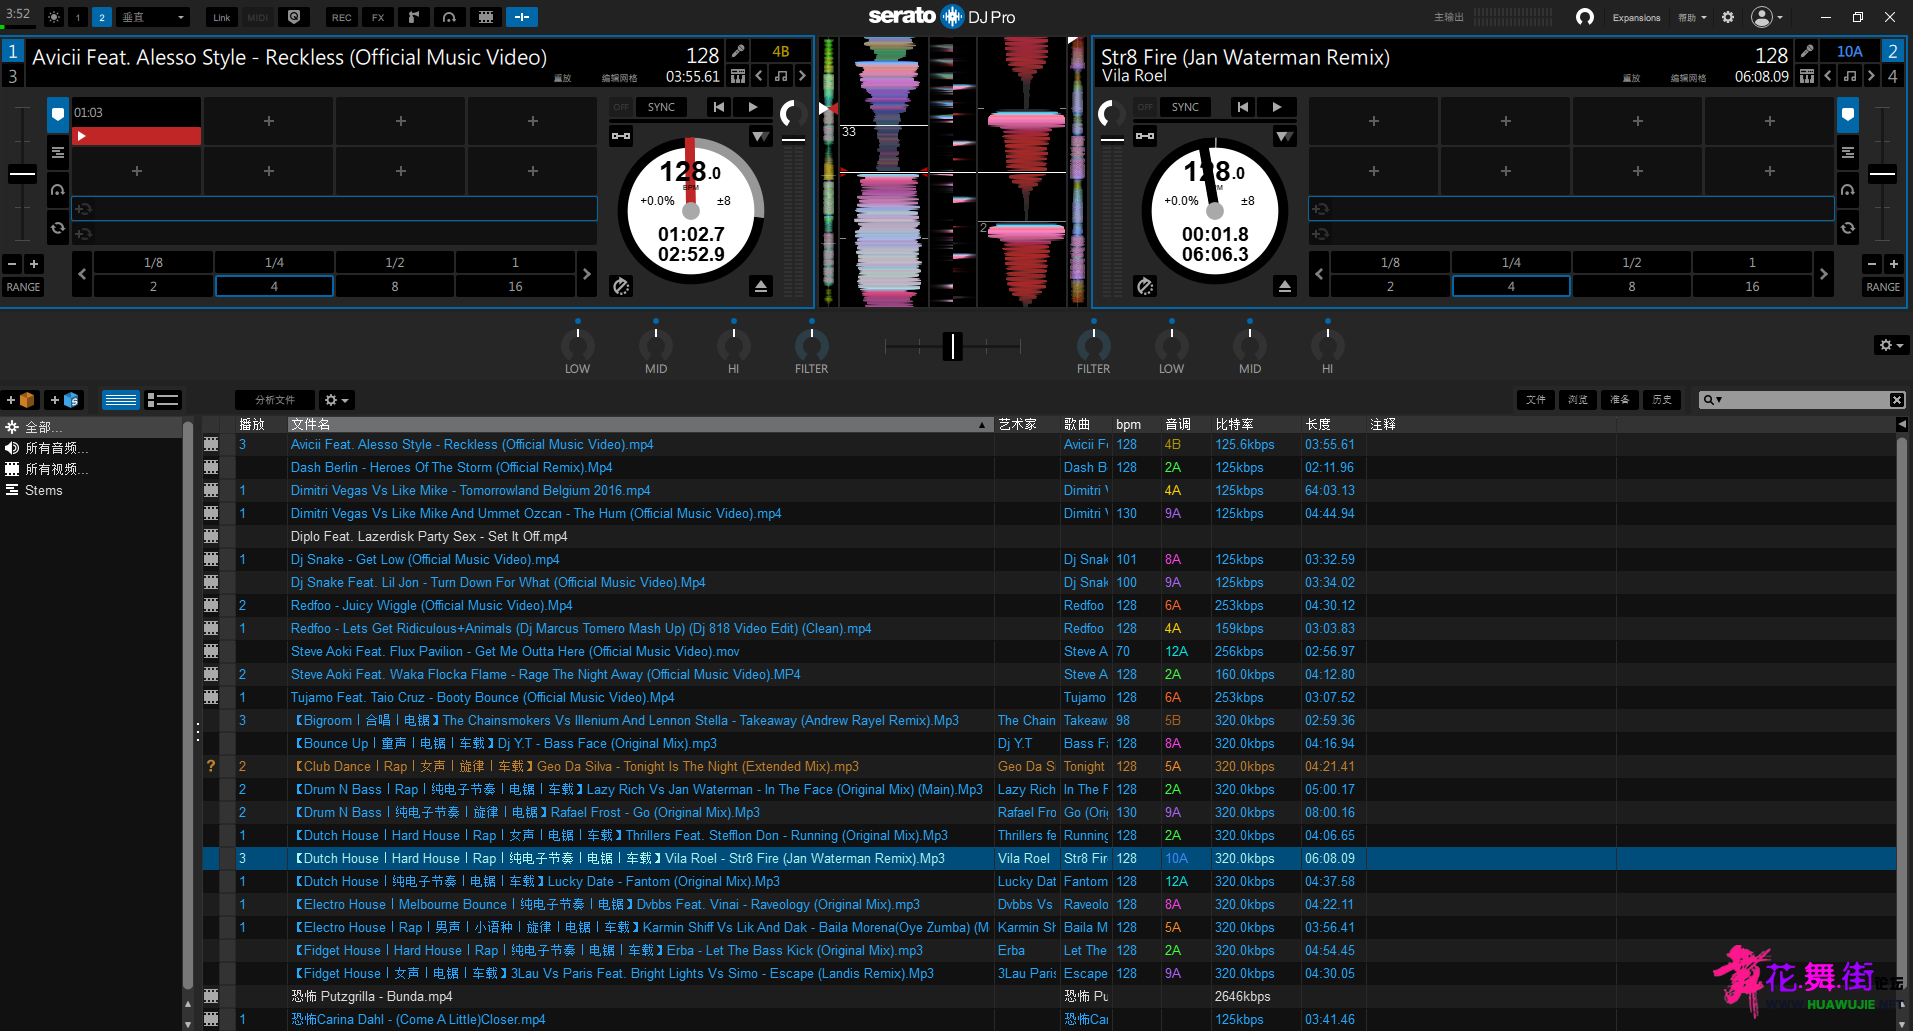Set right deck loop size to 16

(x=1752, y=286)
